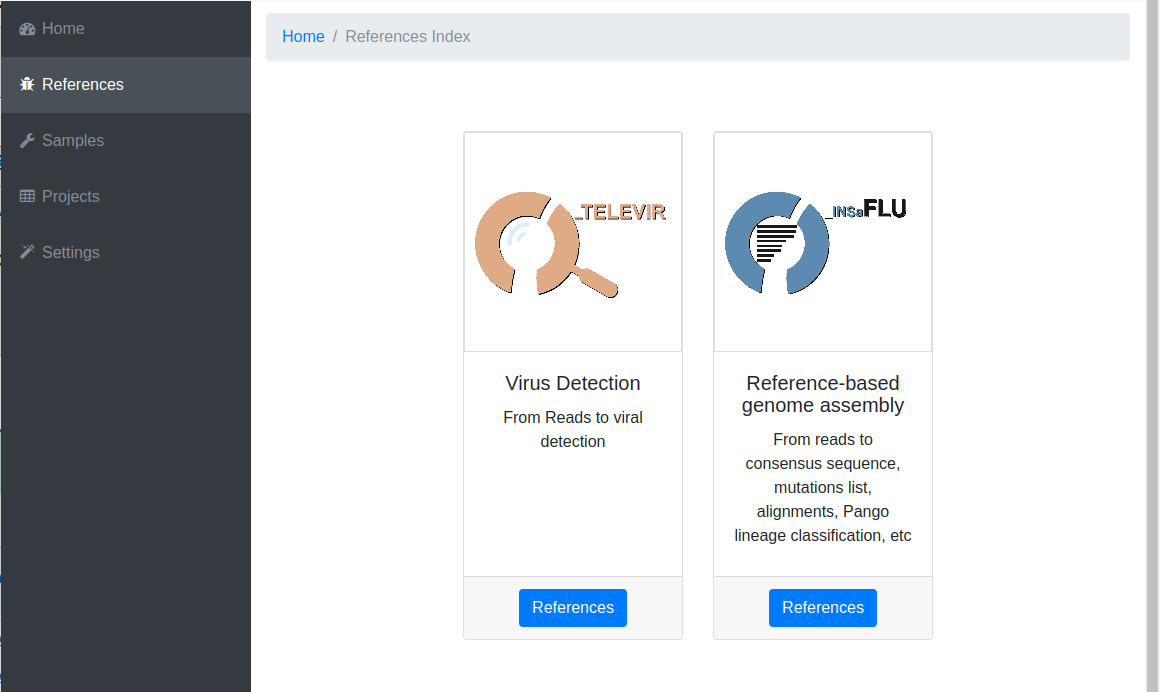Click the INSaFLU blue circular logo
The height and width of the screenshot is (692, 1160).
pos(816,243)
